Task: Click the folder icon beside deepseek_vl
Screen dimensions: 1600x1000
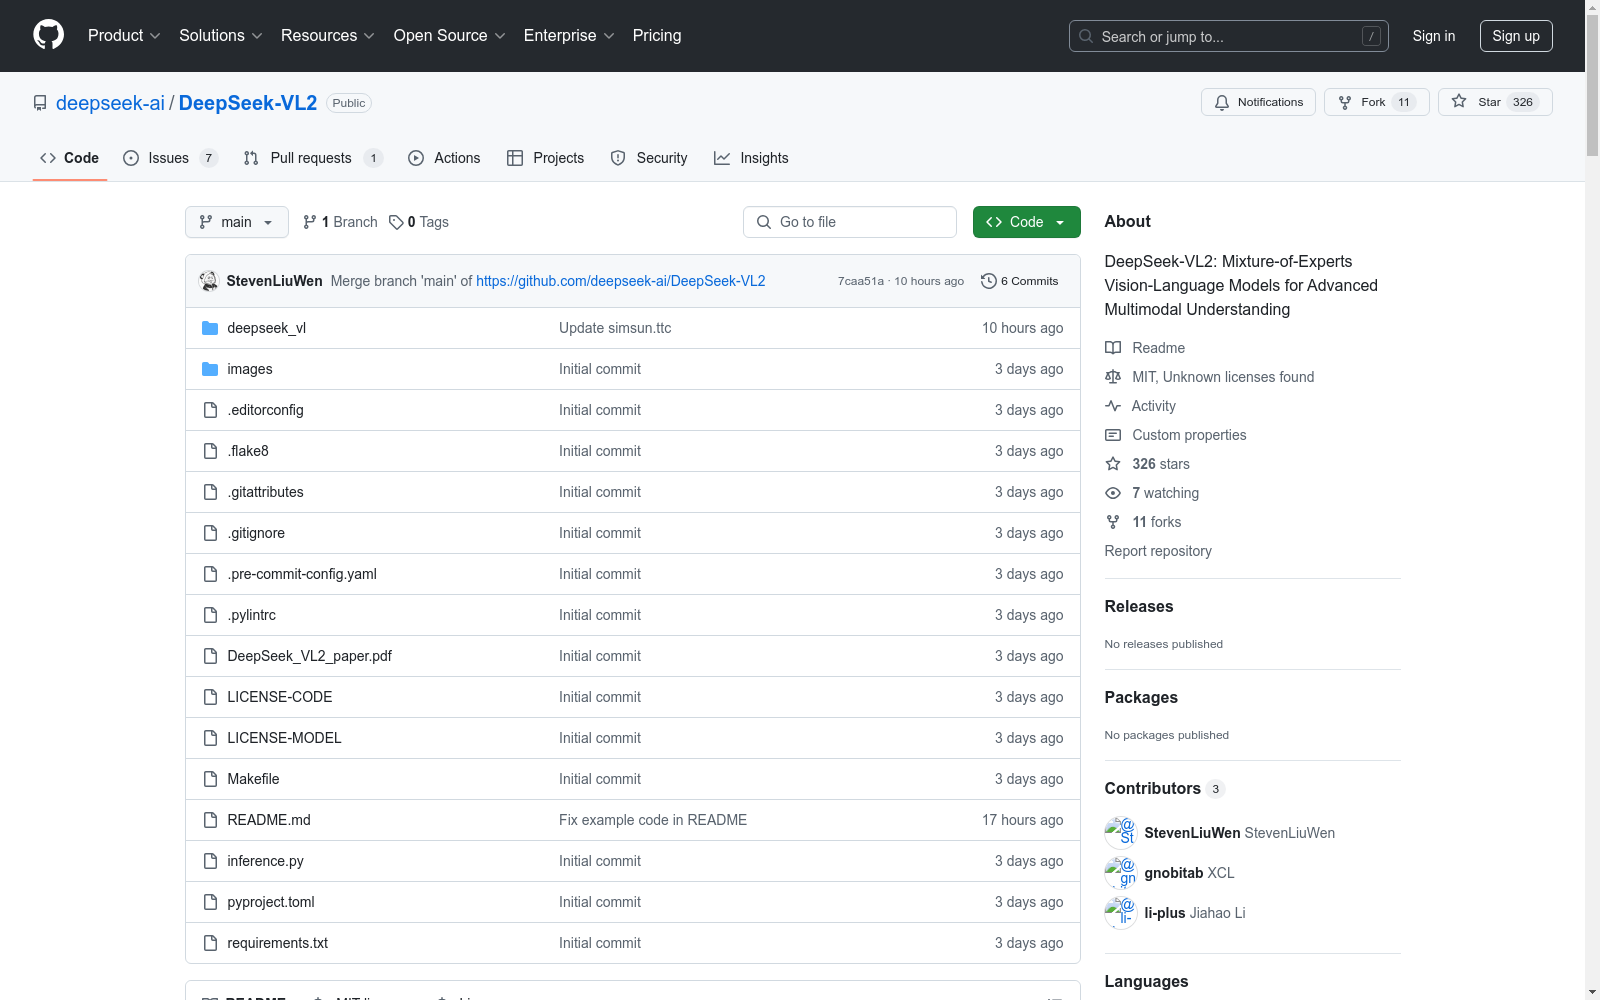Action: [x=210, y=328]
